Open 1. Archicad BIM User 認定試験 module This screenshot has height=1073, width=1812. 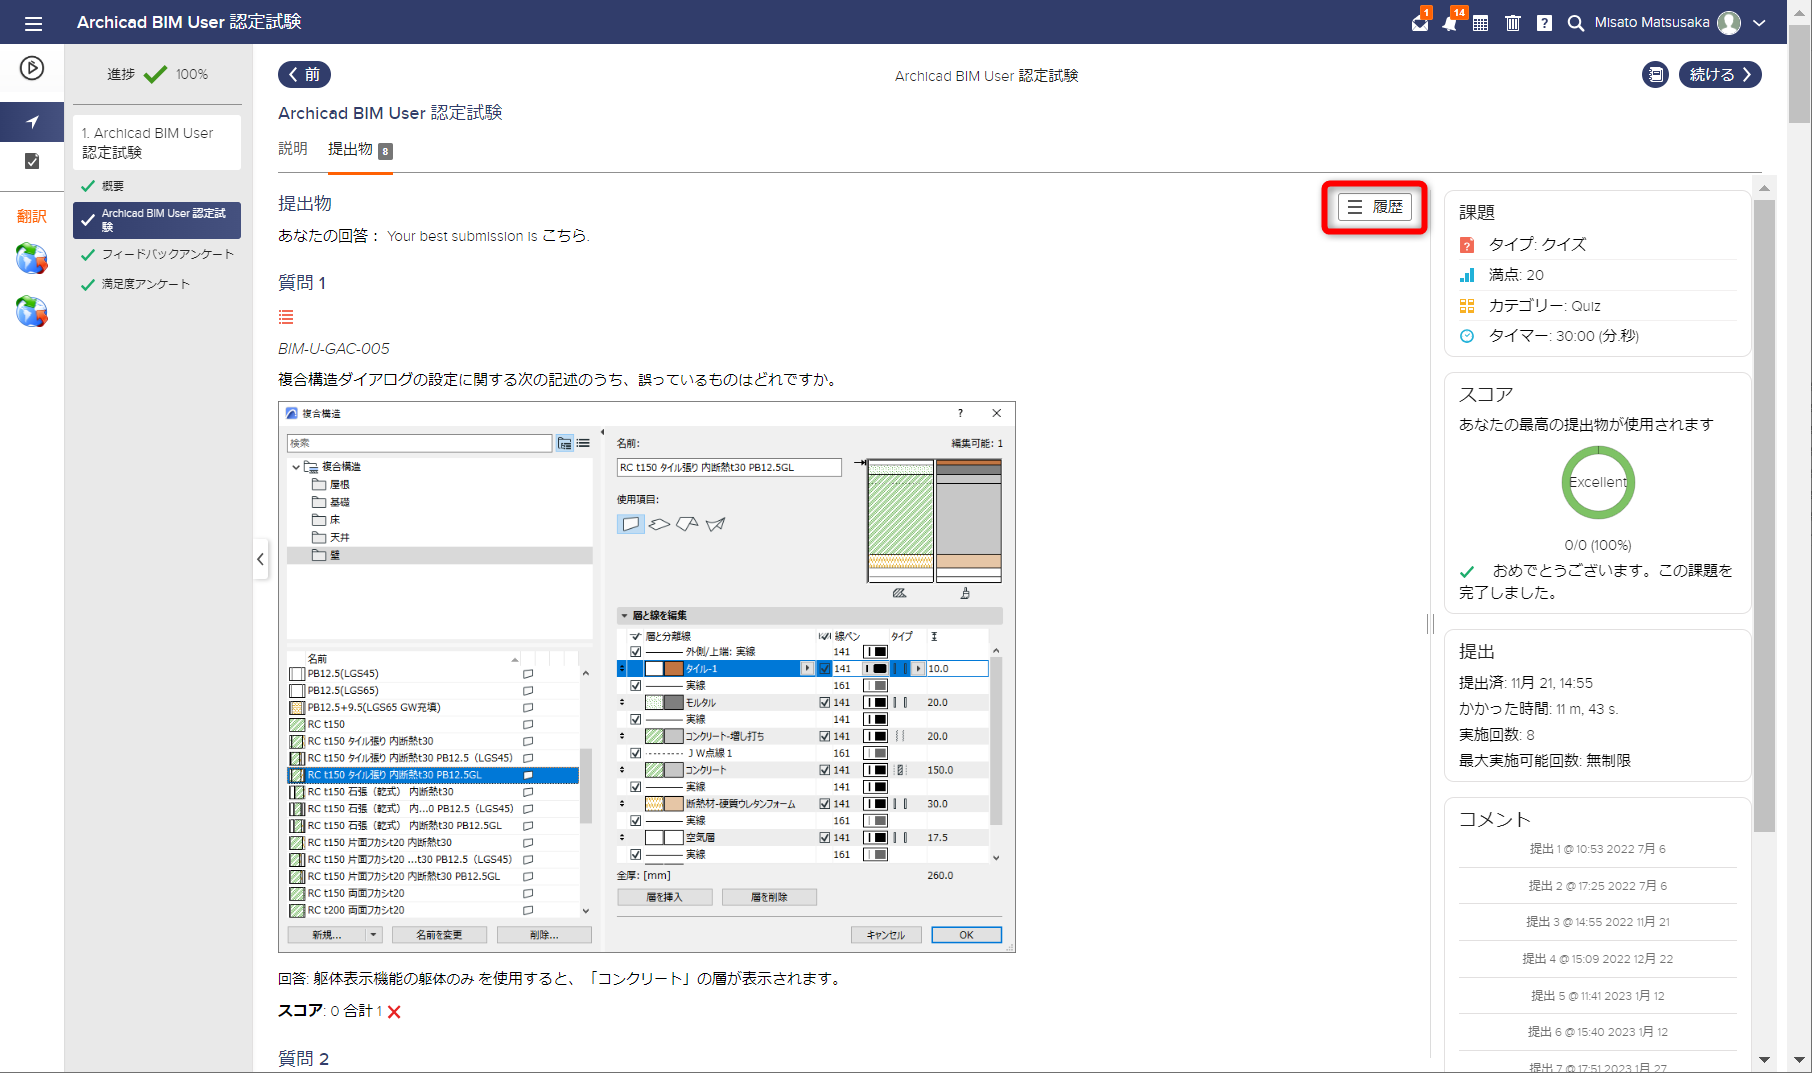(157, 142)
